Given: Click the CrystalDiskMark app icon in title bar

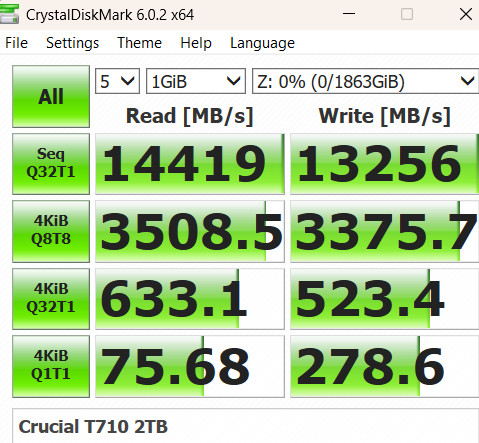Looking at the screenshot, I should coord(9,14).
